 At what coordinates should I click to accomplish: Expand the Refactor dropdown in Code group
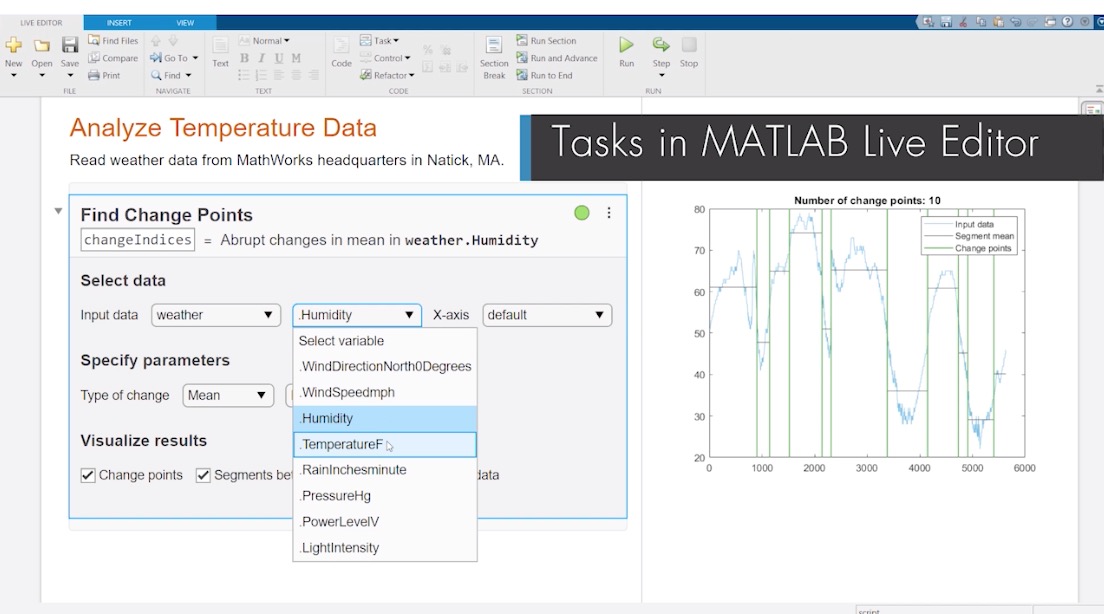point(387,75)
